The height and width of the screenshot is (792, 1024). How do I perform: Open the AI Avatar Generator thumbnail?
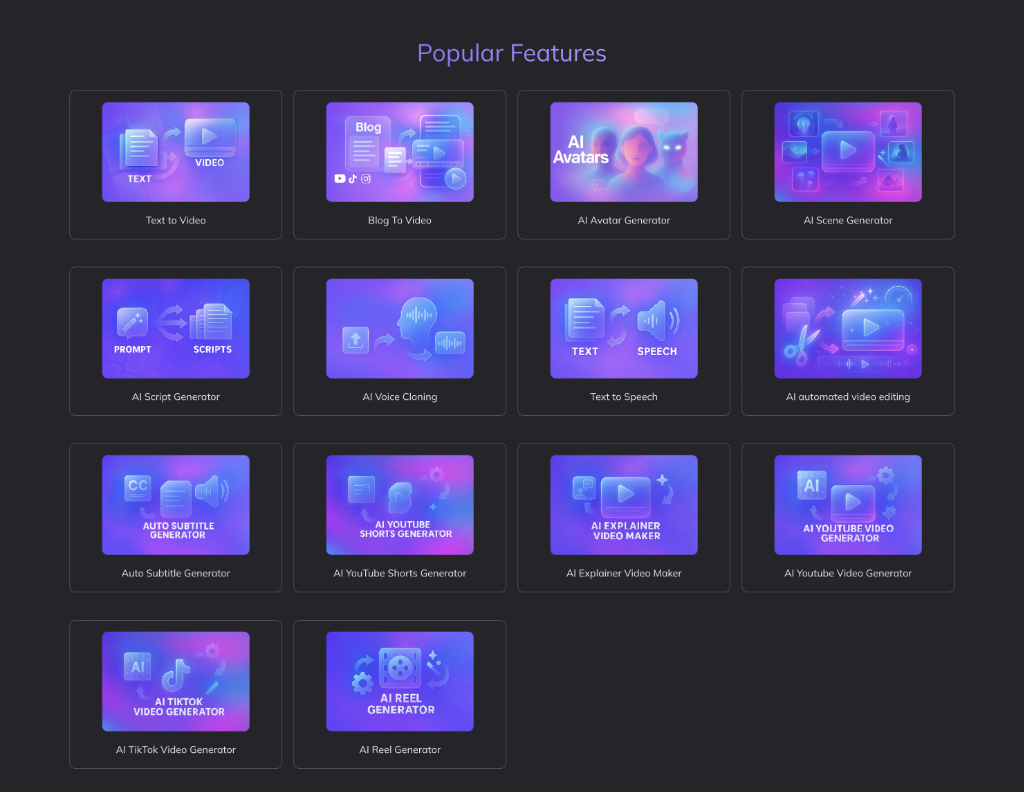coord(623,151)
